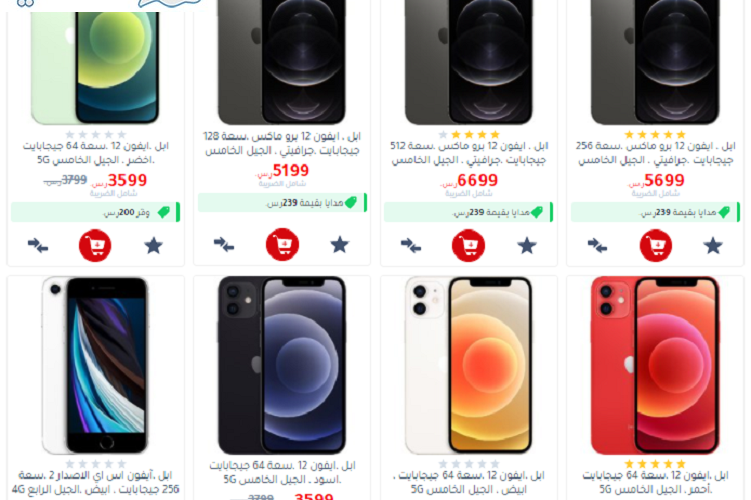Compare the 6699 priced iPhone 12 Pro Max
751x500 pixels.
coord(411,245)
